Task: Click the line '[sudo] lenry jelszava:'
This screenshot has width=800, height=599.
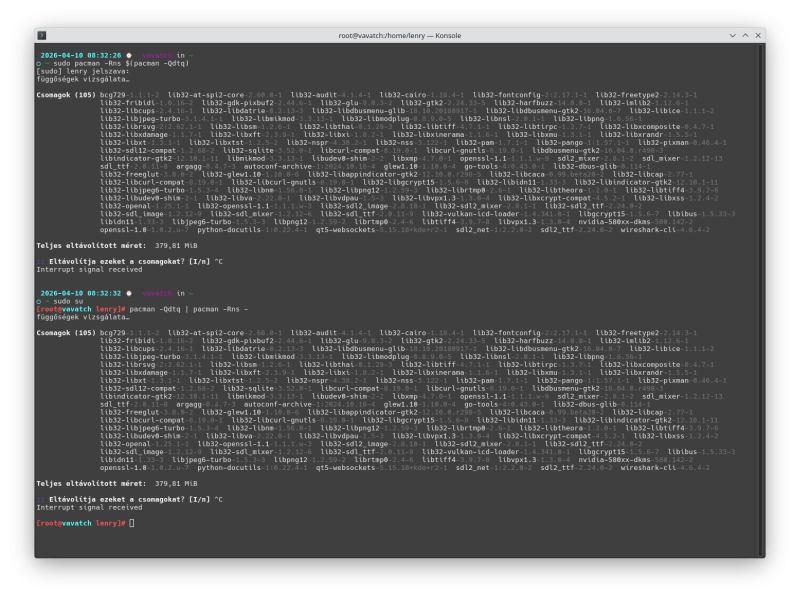Action: (x=83, y=71)
